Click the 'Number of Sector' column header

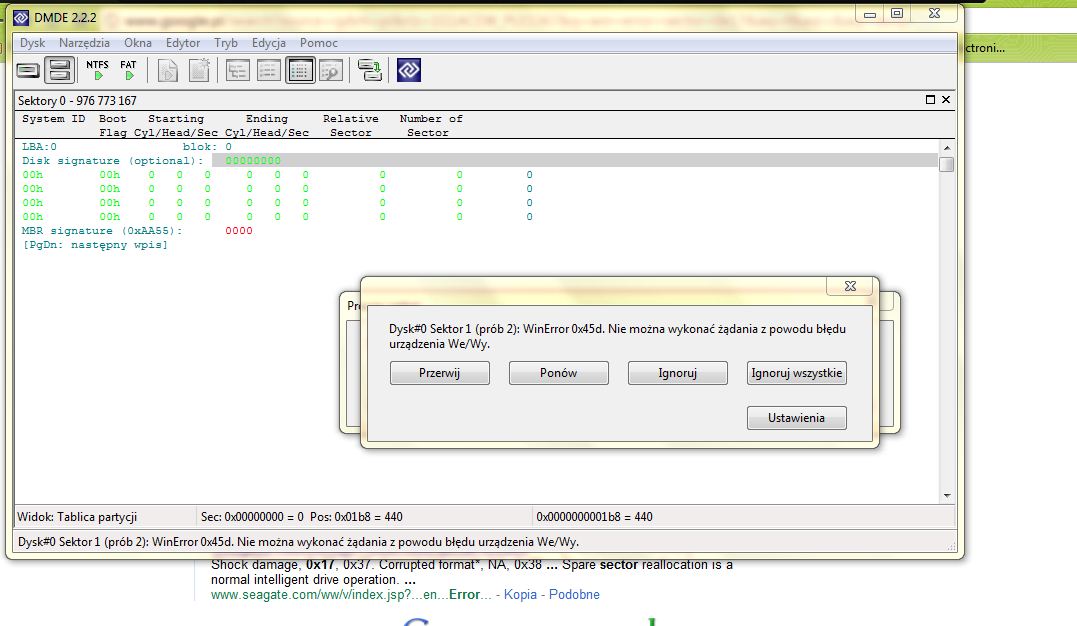431,126
